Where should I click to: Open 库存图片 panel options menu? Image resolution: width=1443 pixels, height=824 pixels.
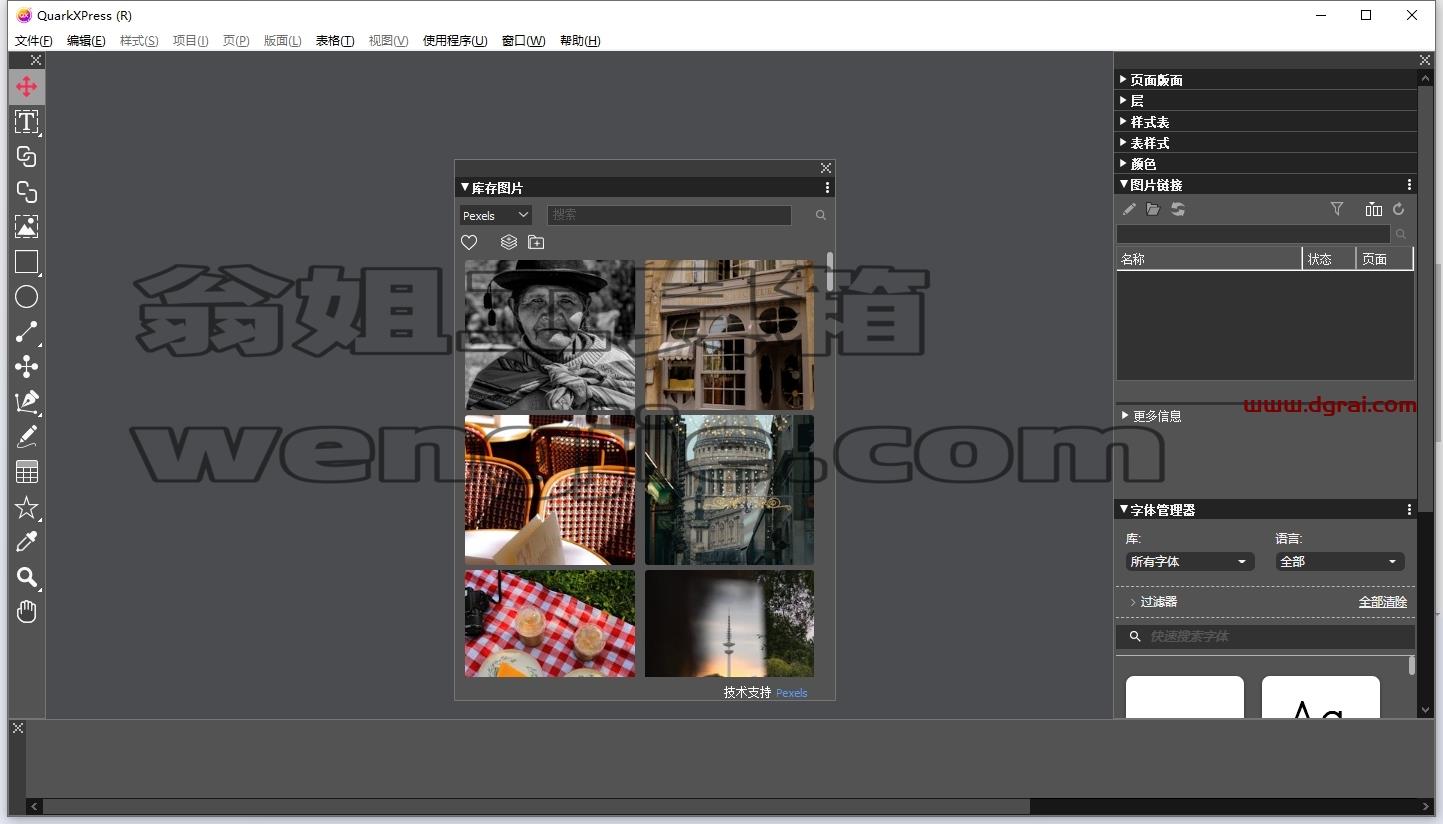[827, 188]
